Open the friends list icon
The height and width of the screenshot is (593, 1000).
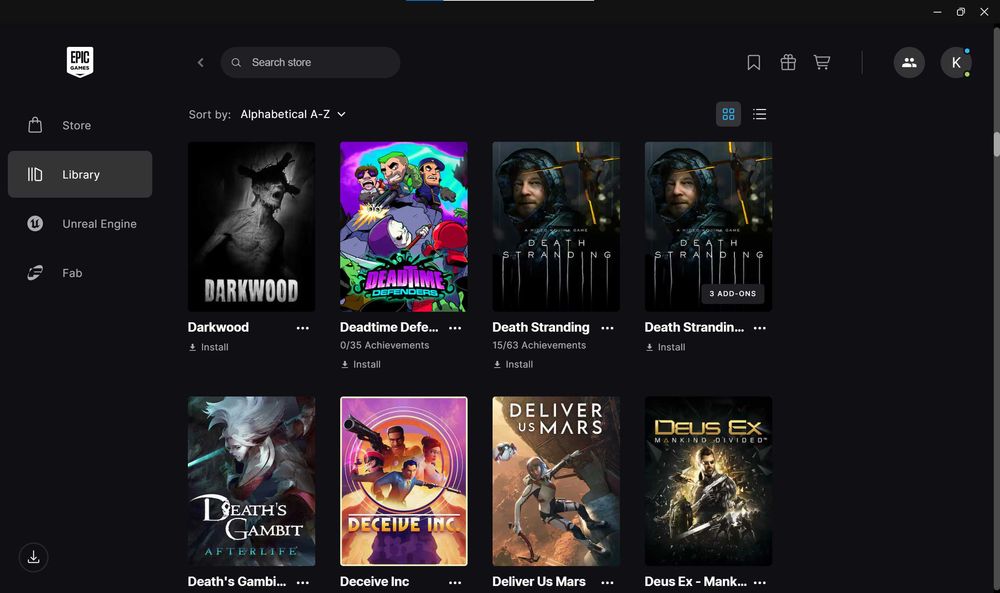(909, 62)
